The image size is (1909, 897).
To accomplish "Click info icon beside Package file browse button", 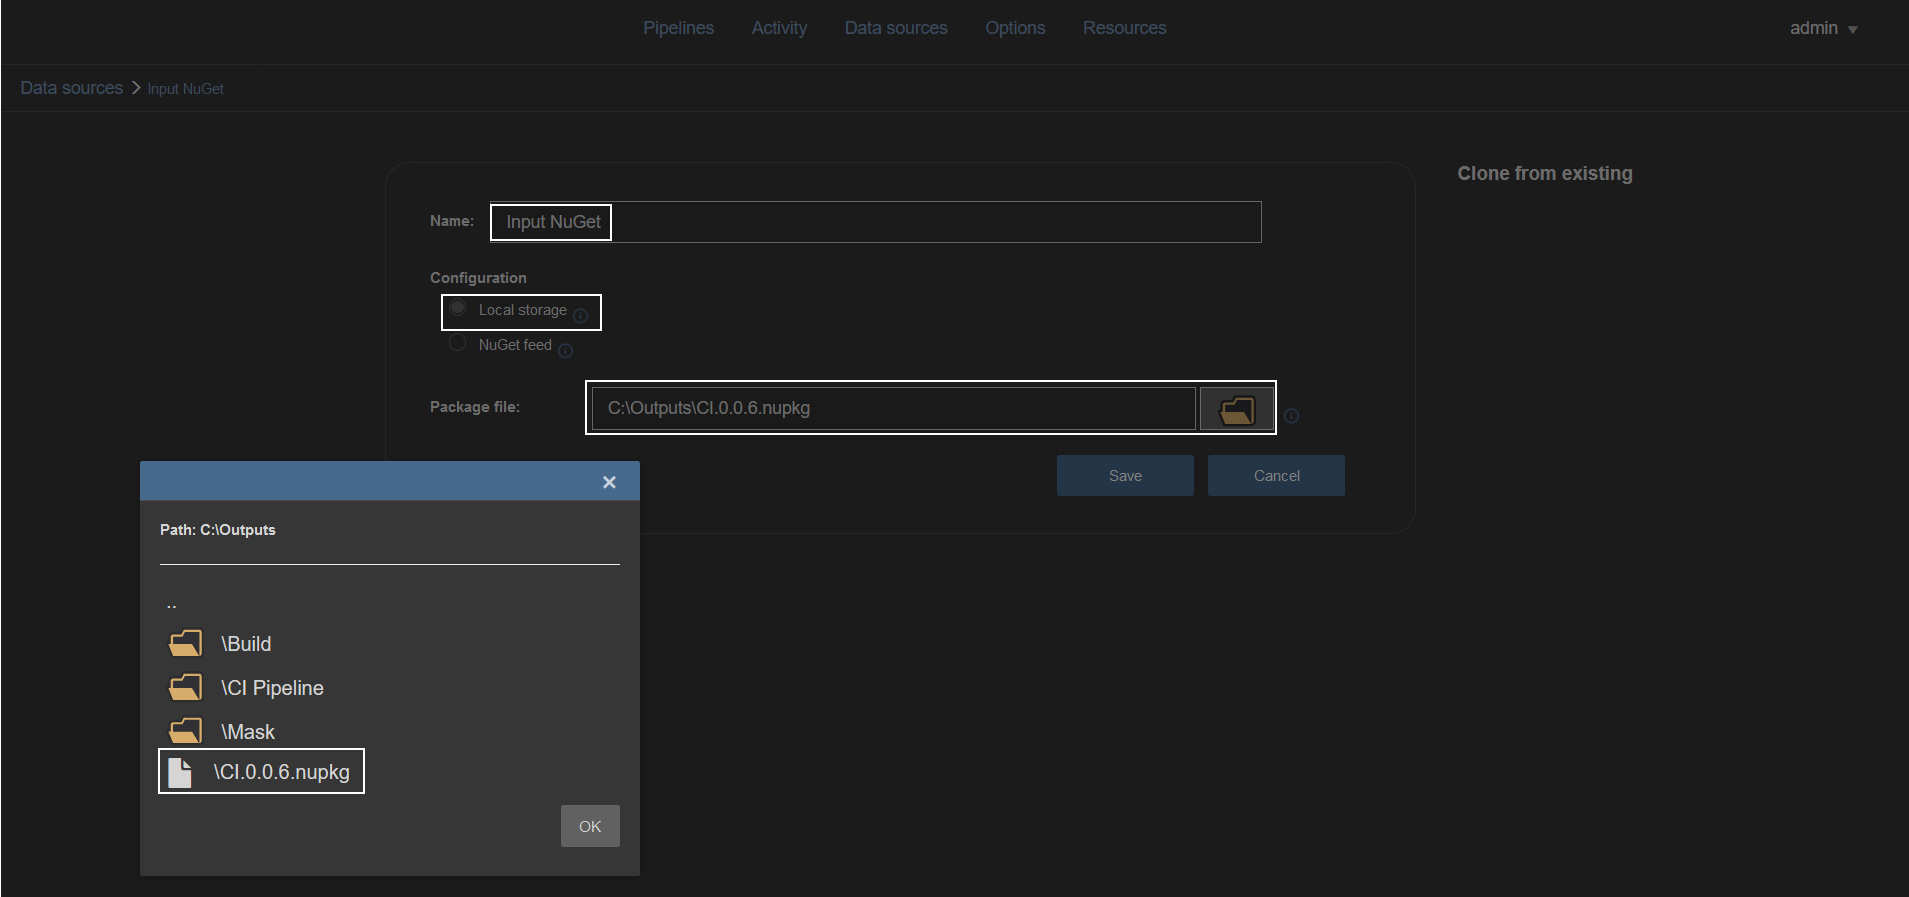I will coord(1292,416).
